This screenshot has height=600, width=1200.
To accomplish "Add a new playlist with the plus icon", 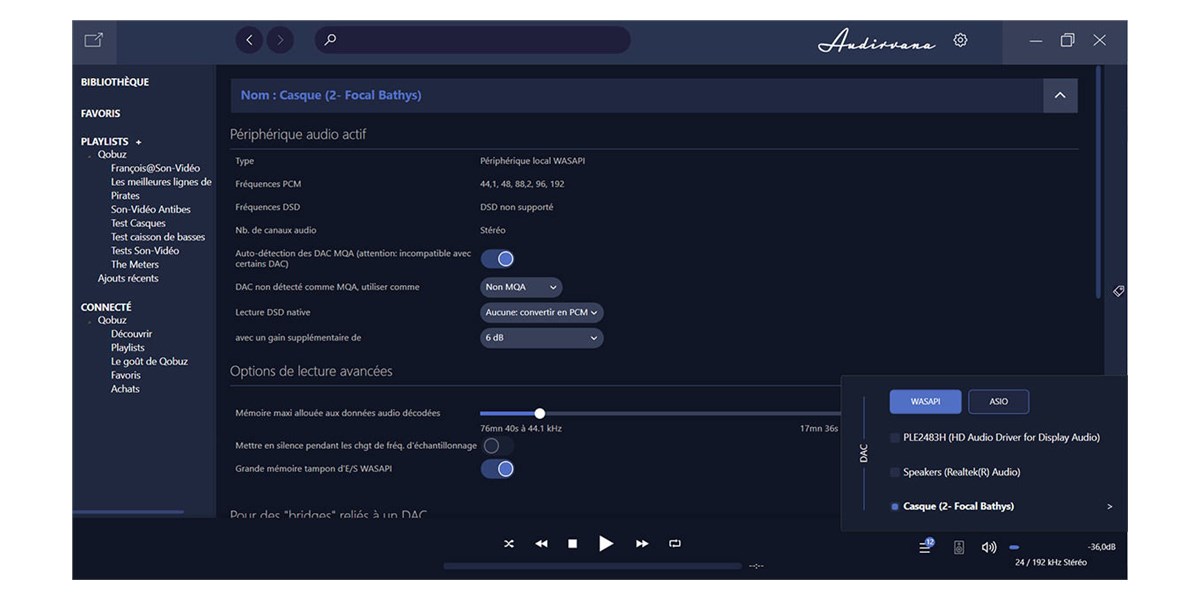I will 139,142.
